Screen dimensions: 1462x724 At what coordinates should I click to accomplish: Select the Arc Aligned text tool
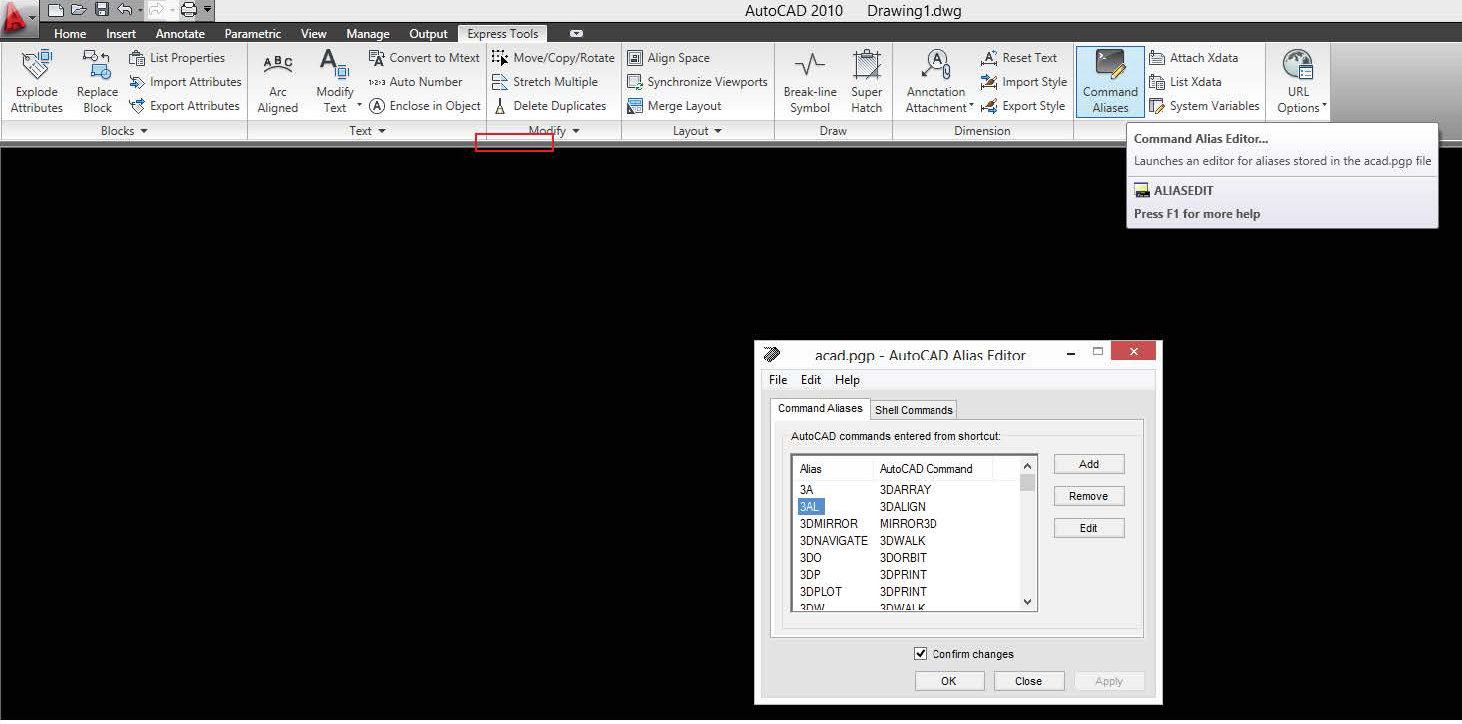278,81
